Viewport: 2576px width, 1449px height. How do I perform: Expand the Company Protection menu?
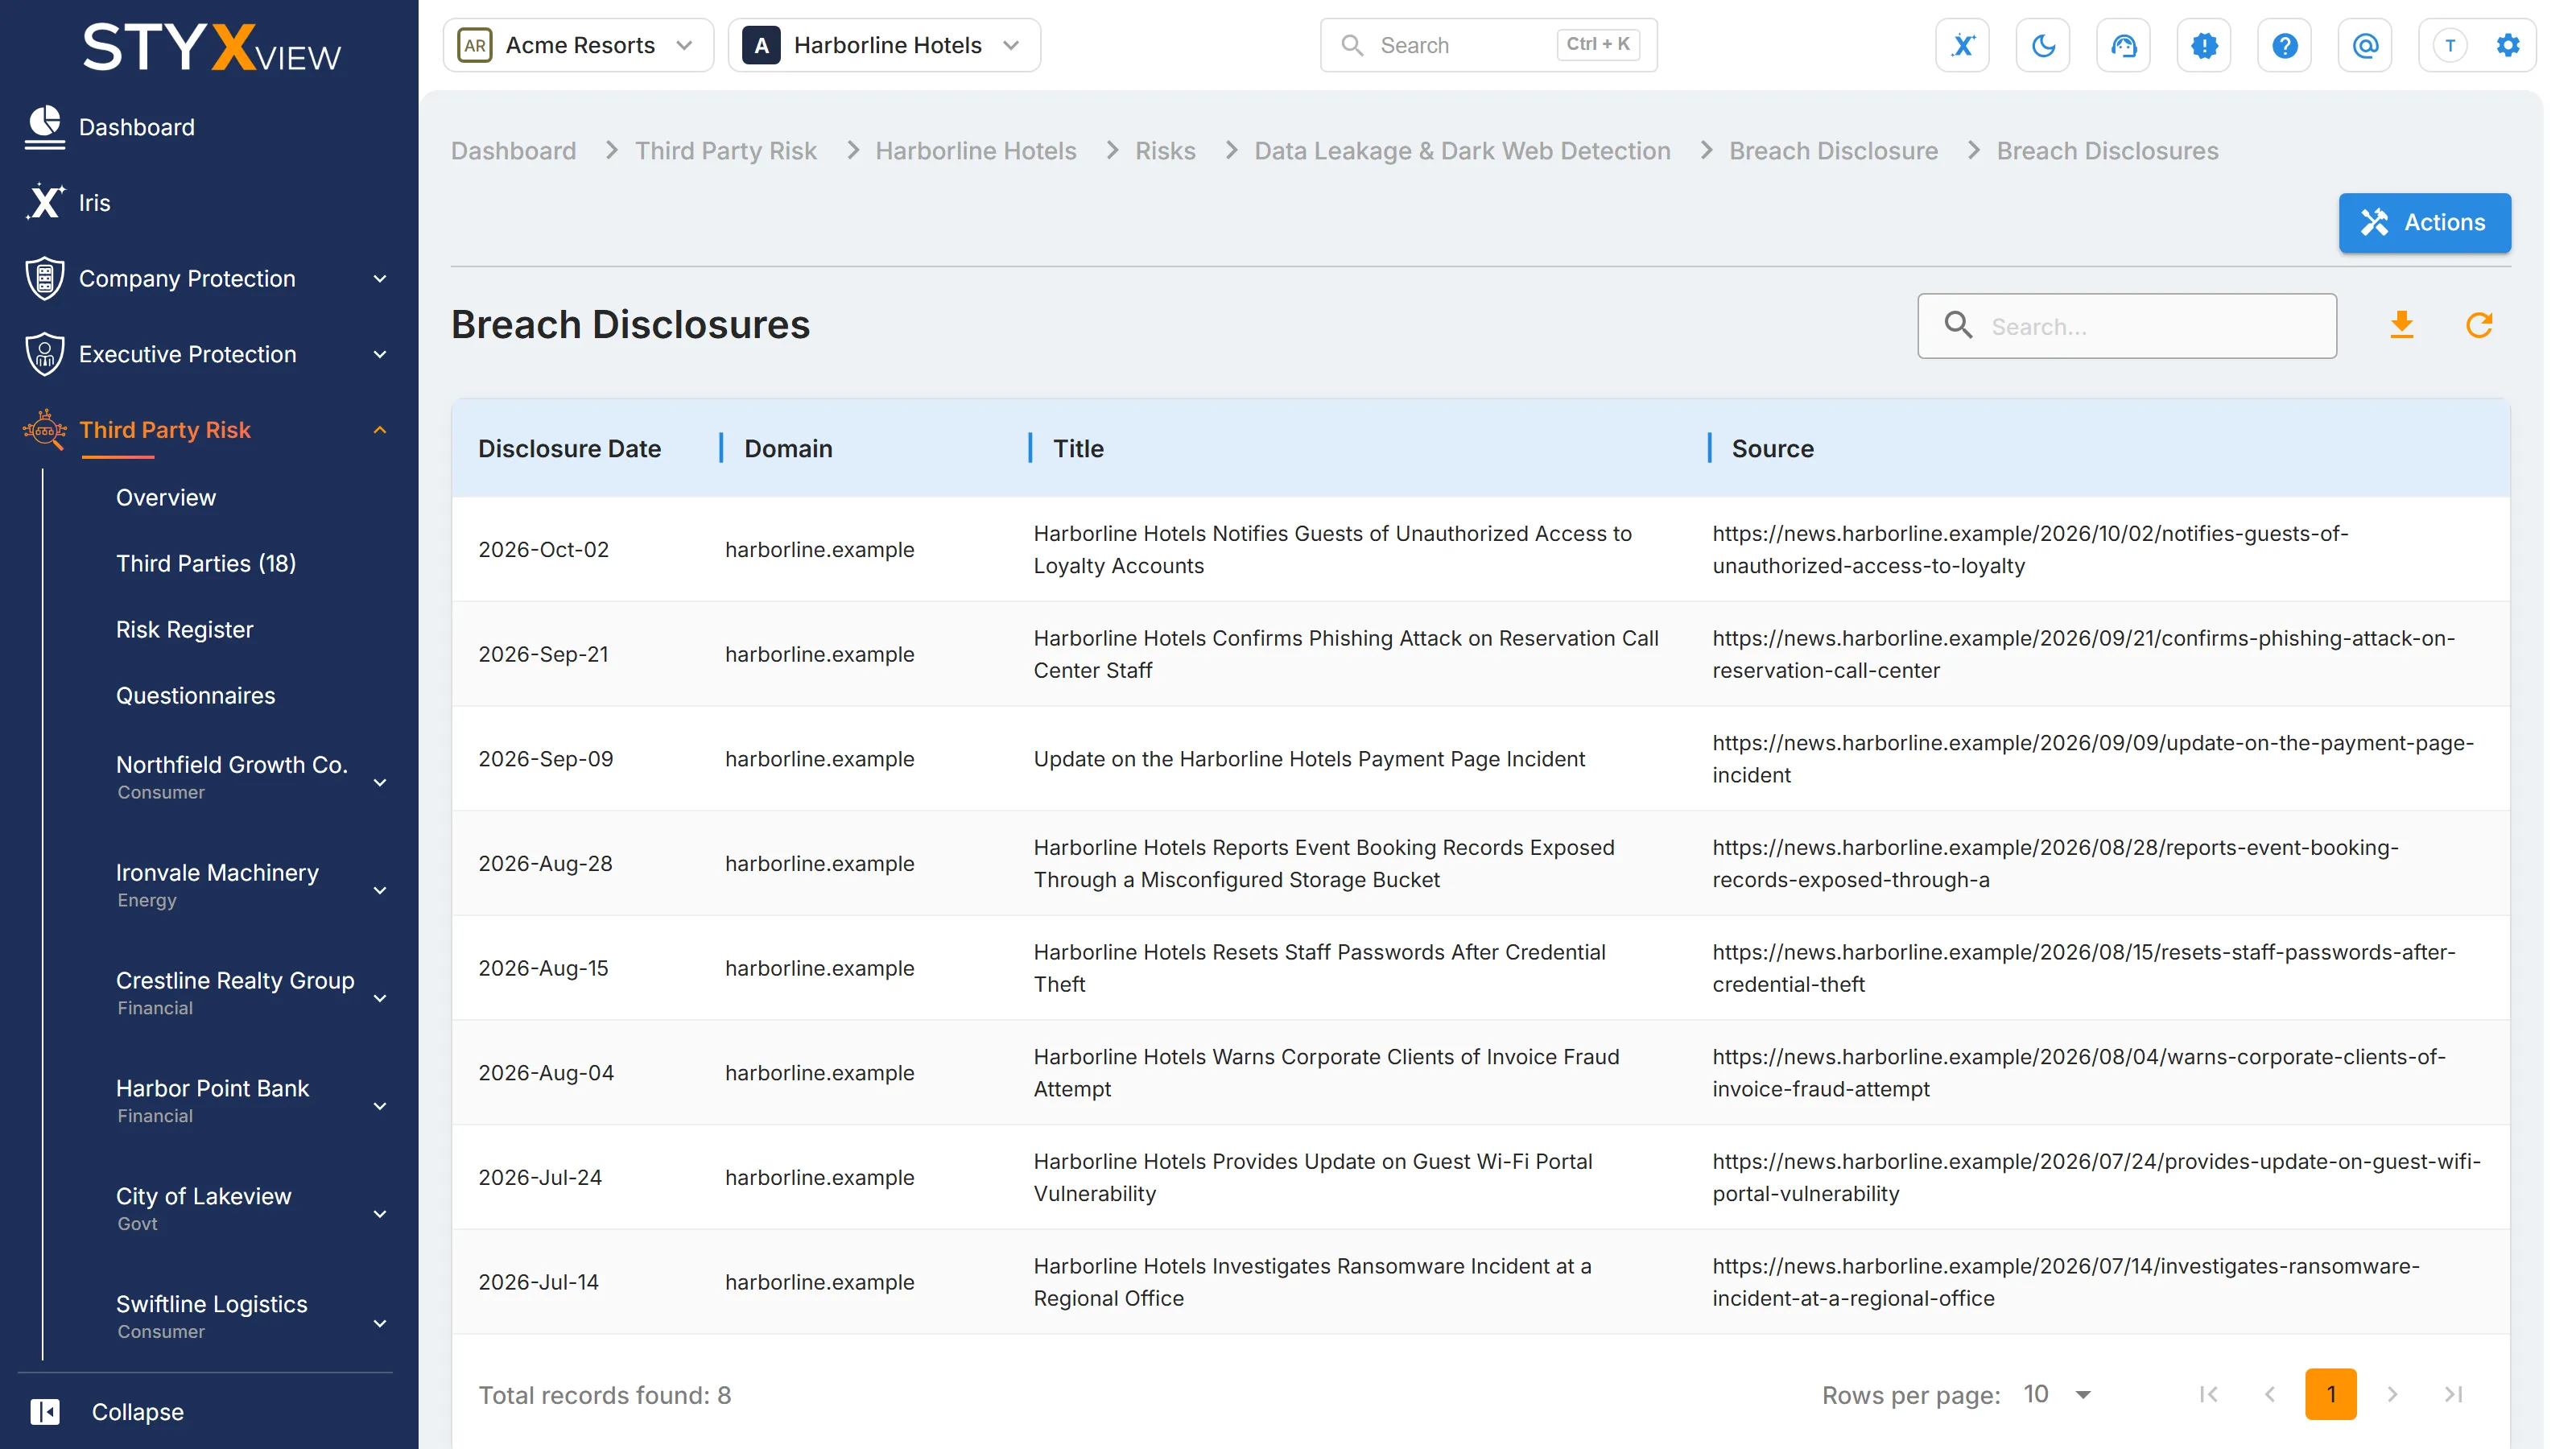tap(380, 279)
